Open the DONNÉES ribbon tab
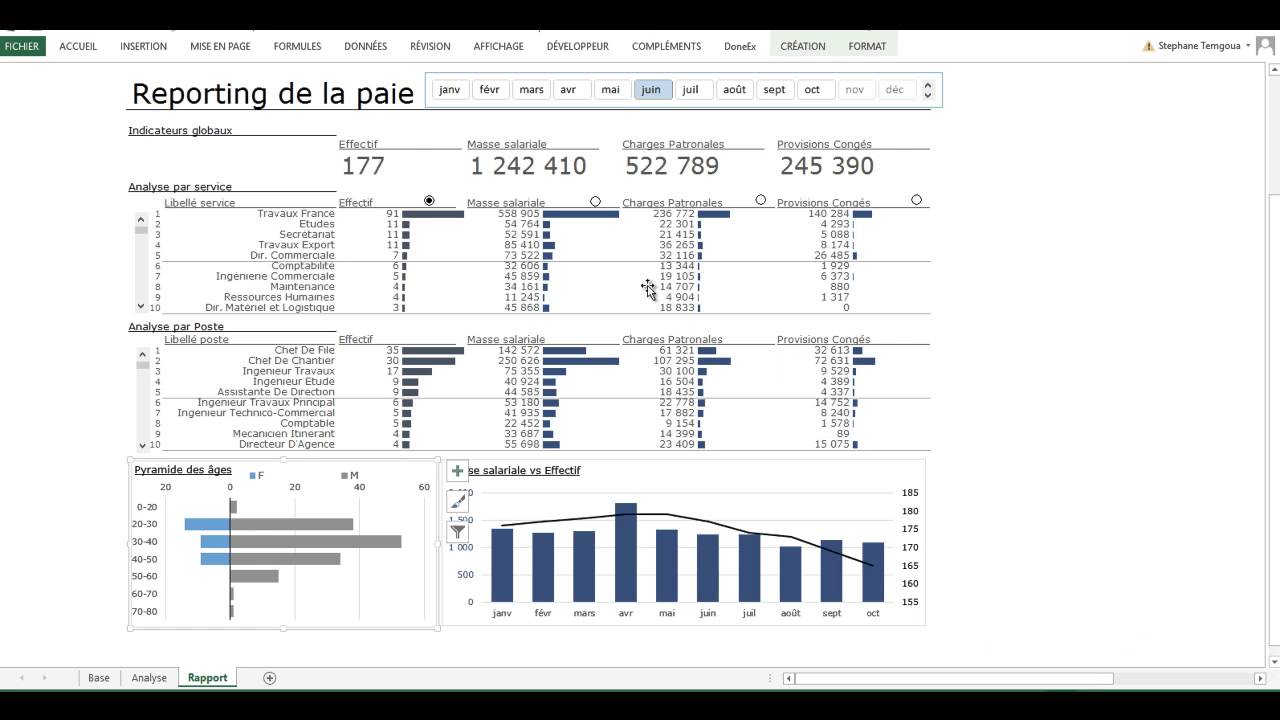 365,46
